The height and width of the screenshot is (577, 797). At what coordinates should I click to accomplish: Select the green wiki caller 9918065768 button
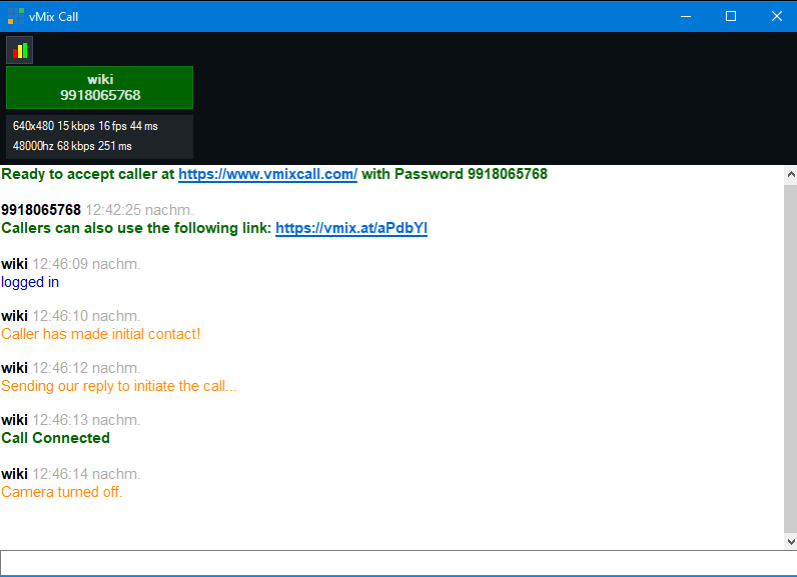coord(100,87)
